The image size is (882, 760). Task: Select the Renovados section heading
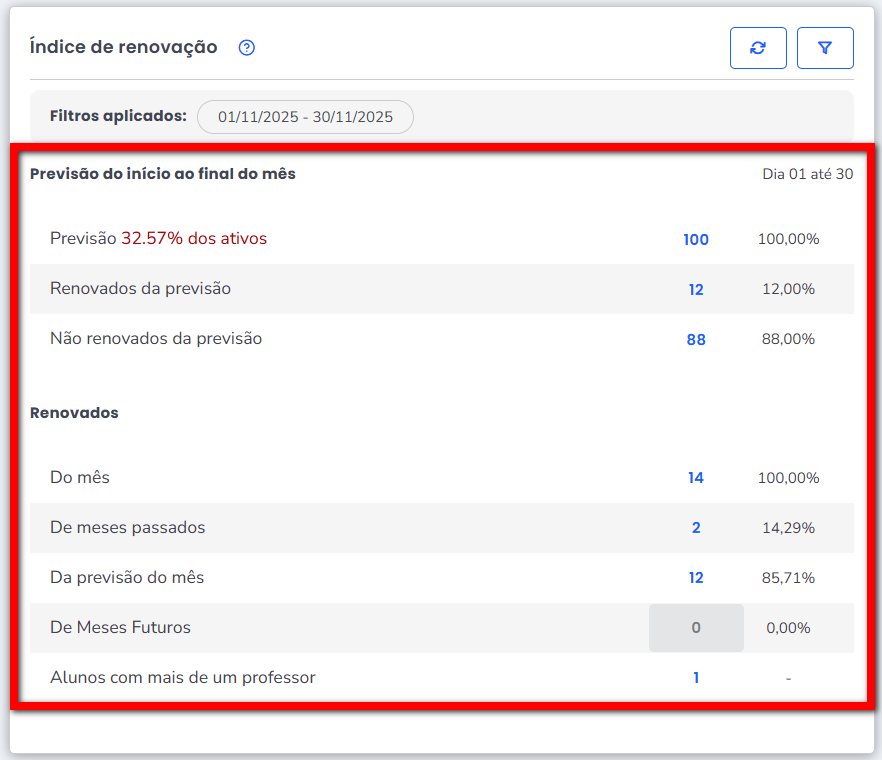click(x=74, y=413)
